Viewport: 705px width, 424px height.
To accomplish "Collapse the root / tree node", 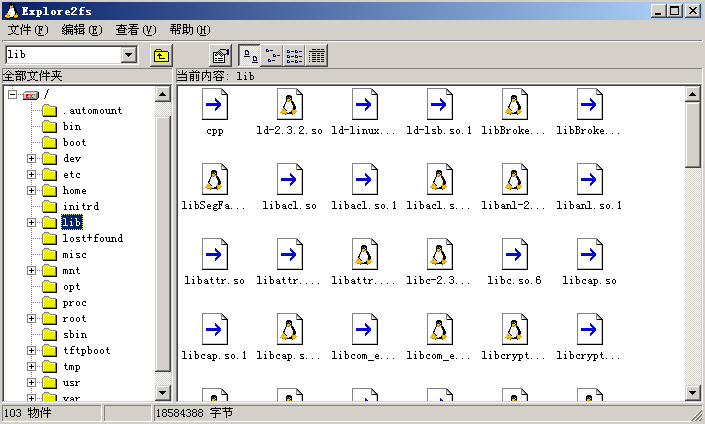I will coord(12,94).
